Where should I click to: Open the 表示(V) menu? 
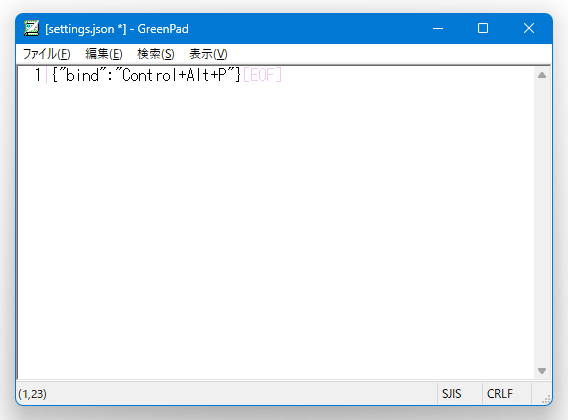(208, 54)
